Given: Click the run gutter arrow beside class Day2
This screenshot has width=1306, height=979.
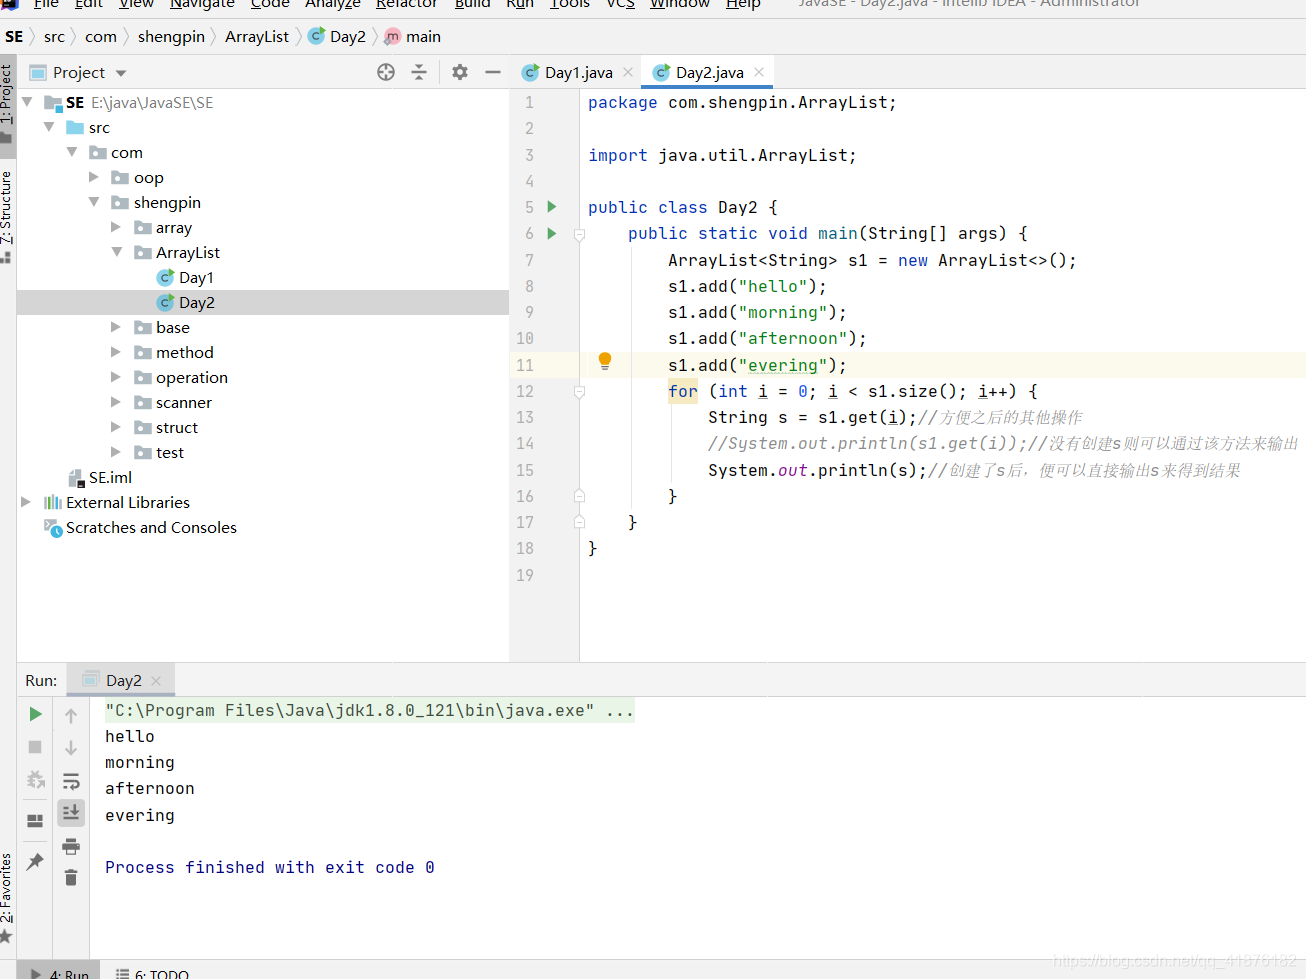Looking at the screenshot, I should [x=552, y=207].
